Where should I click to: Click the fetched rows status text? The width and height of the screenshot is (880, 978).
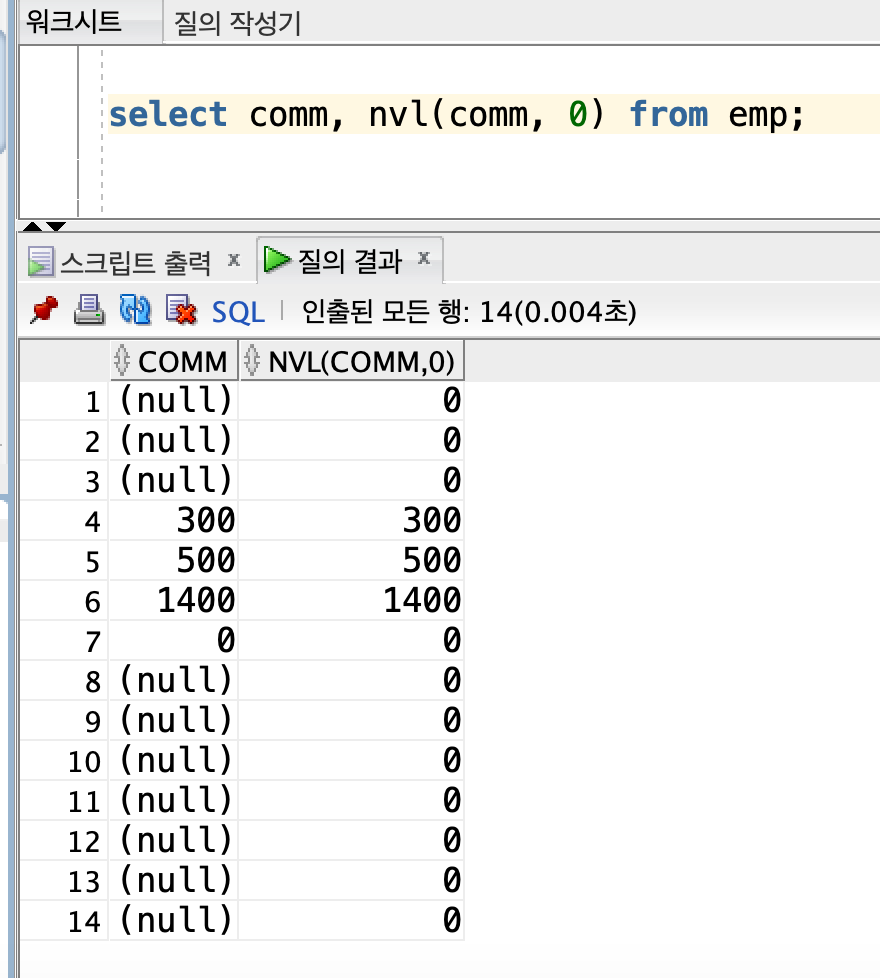coord(469,312)
